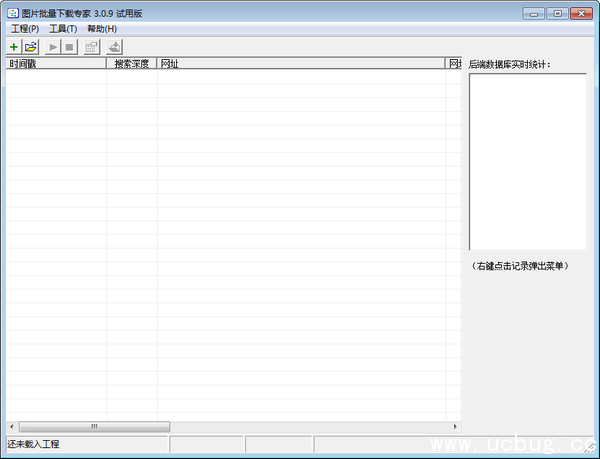Click the scrollbar left arrow
This screenshot has height=459, width=600.
pyautogui.click(x=12, y=426)
